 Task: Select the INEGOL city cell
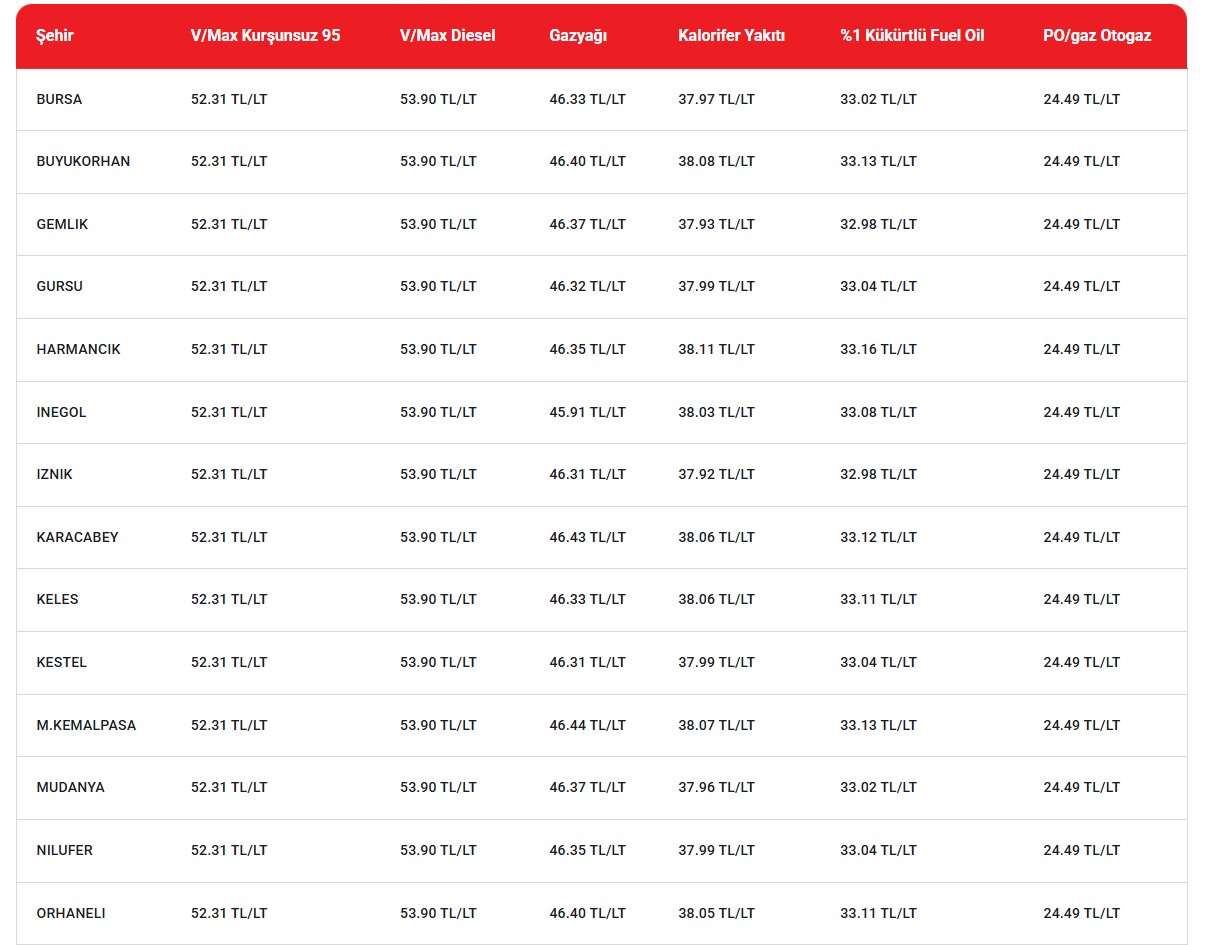pyautogui.click(x=61, y=412)
